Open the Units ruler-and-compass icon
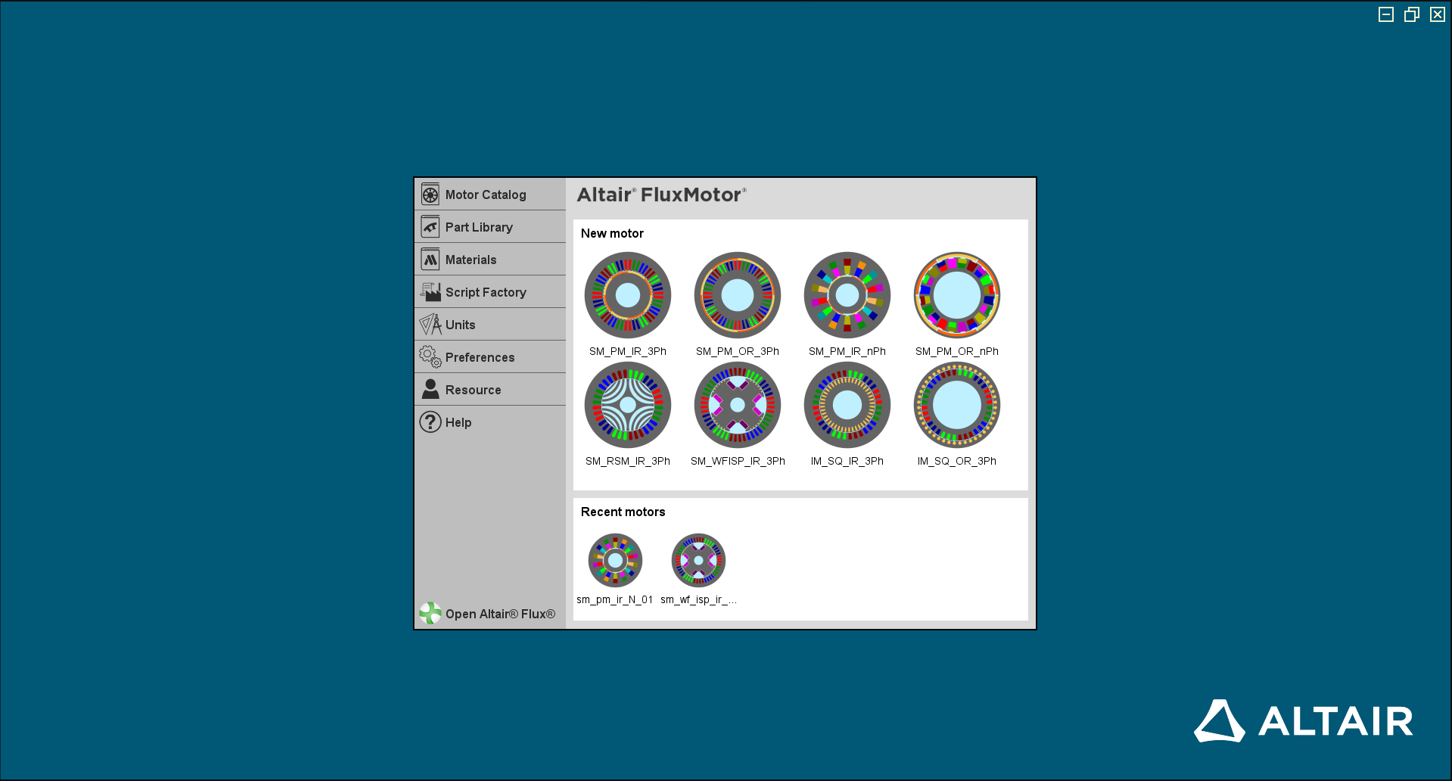1452x783 pixels. [430, 325]
